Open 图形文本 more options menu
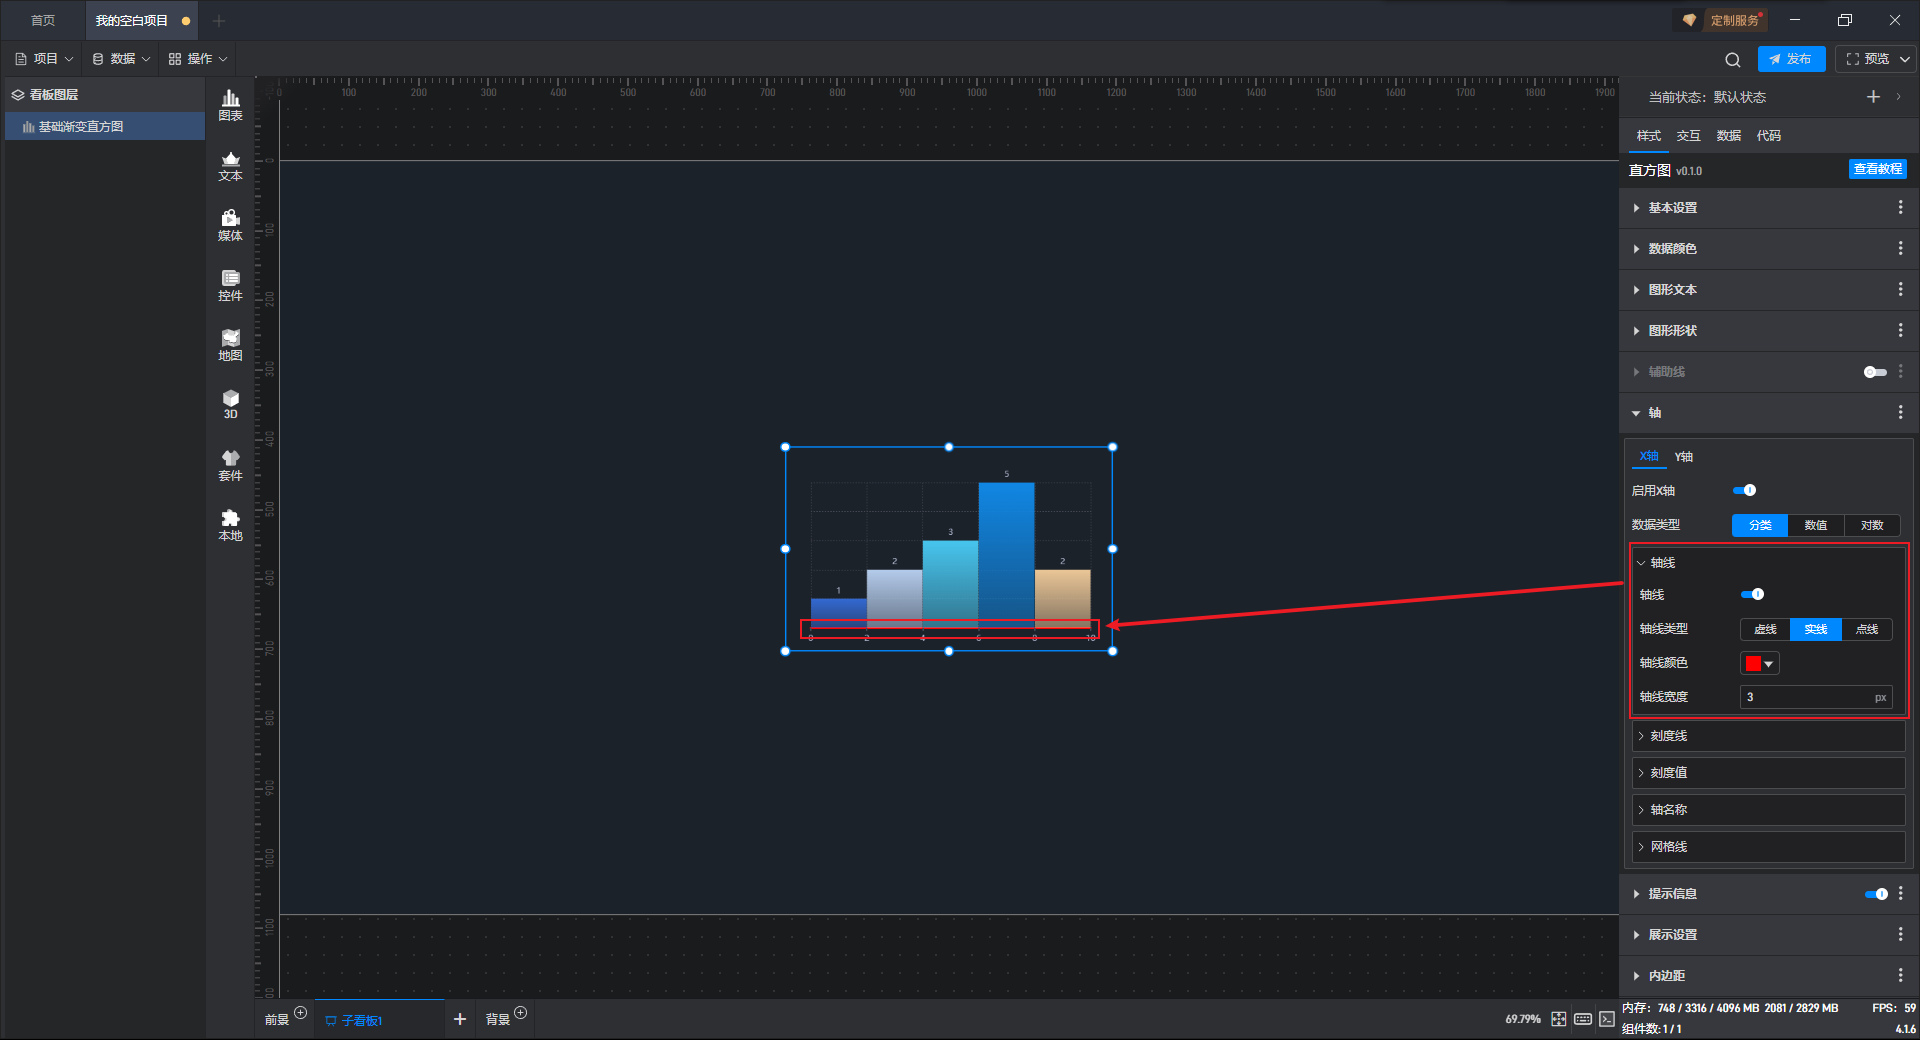 (1900, 289)
